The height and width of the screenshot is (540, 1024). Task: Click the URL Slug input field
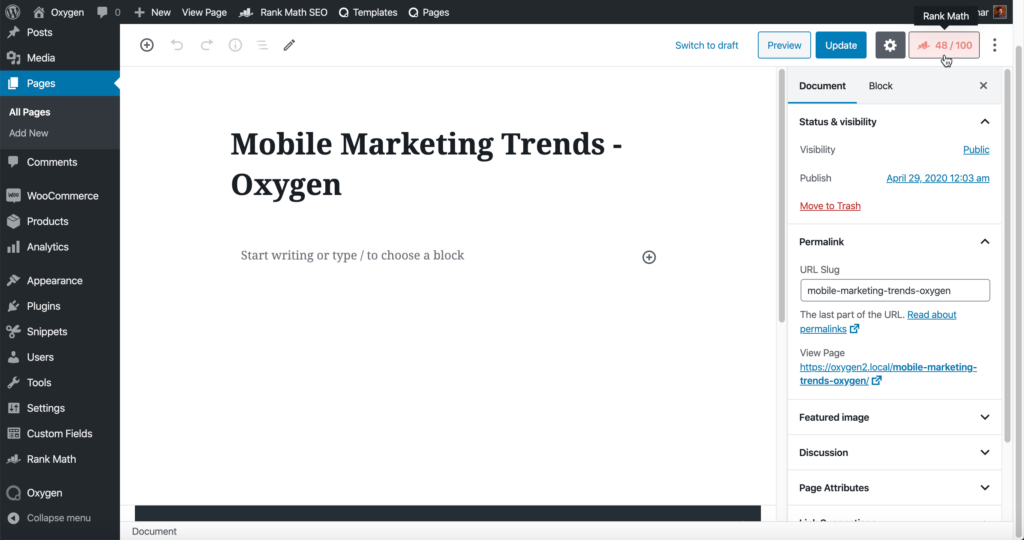point(895,291)
